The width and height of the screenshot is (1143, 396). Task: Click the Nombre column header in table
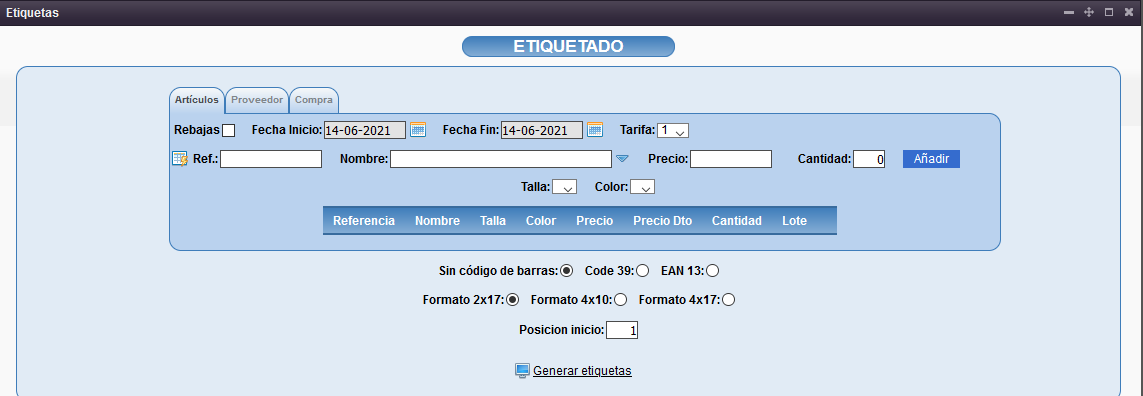437,221
